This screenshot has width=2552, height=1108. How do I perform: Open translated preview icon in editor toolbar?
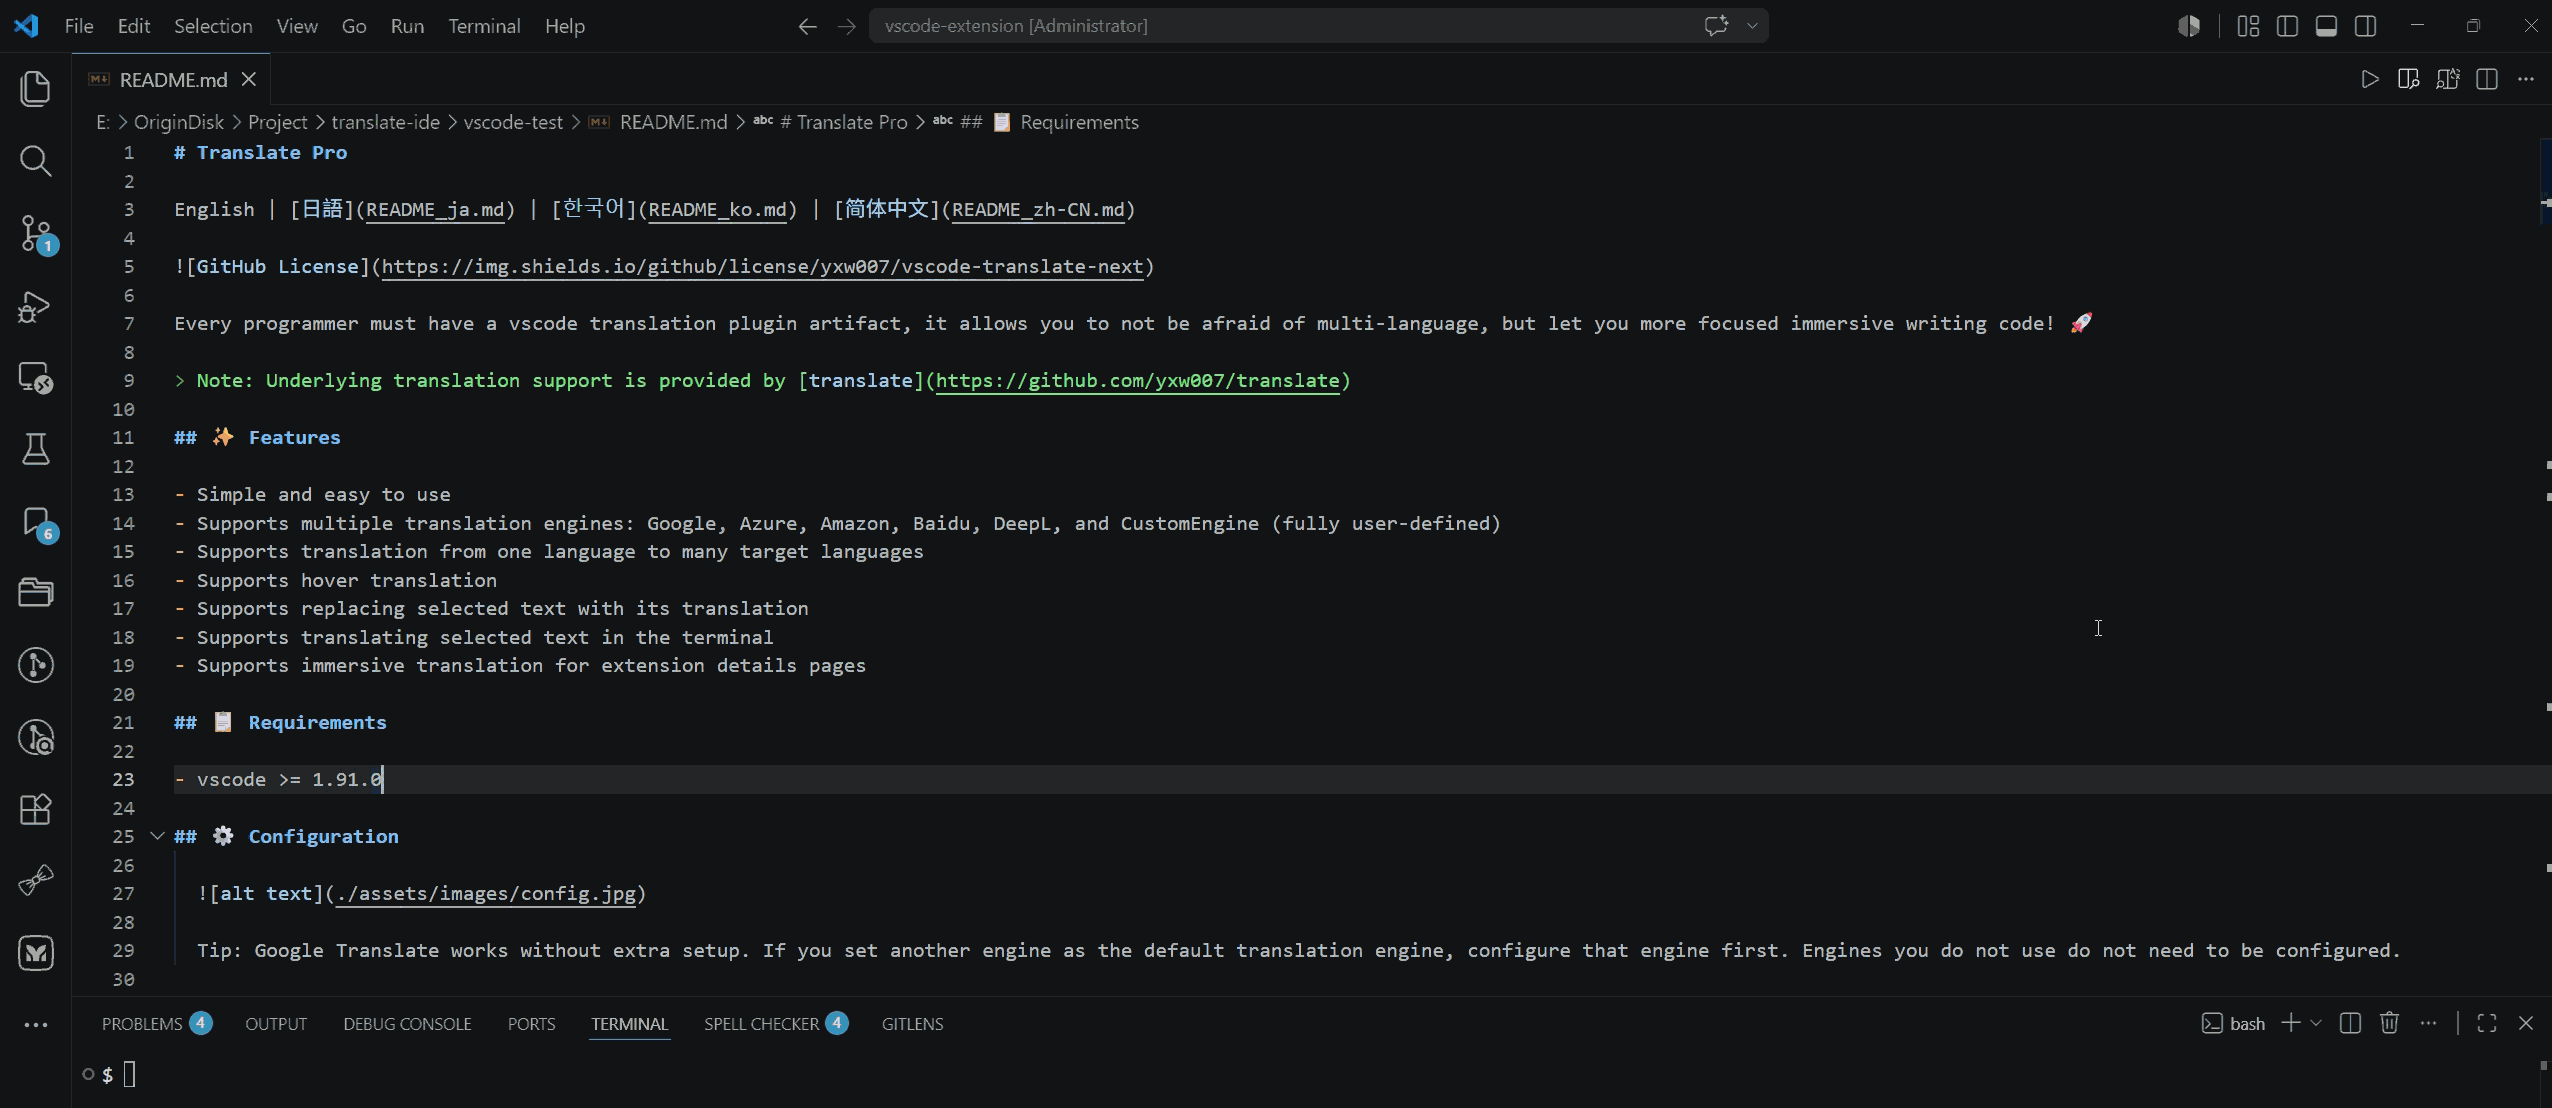(x=2448, y=79)
